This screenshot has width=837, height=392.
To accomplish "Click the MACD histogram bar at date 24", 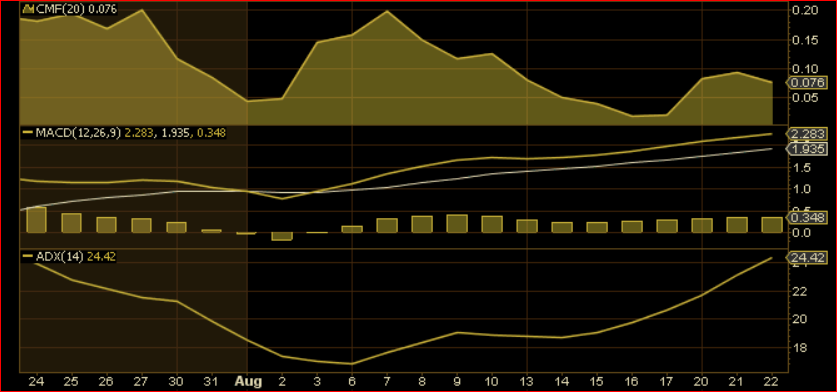I will point(36,219).
